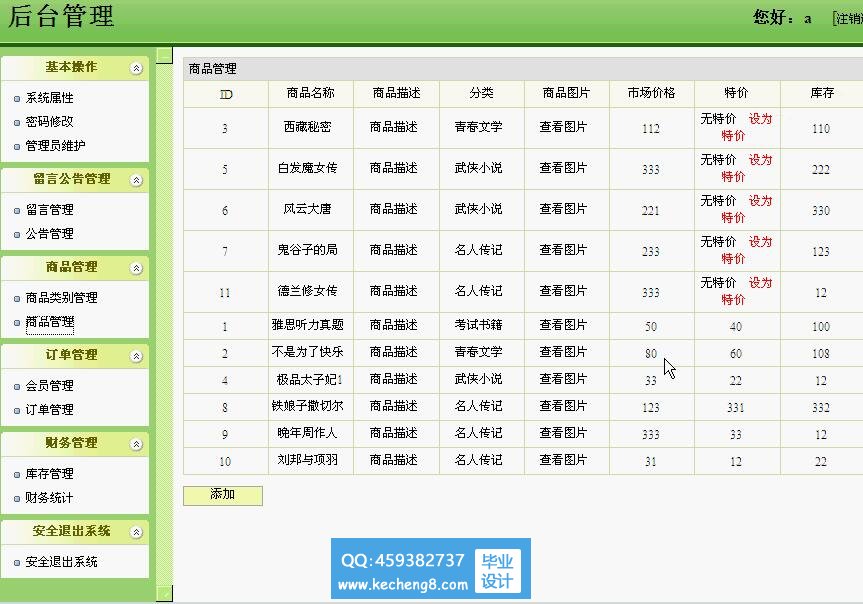View 商品描述 of 白发魔女传
This screenshot has width=863, height=604.
point(394,168)
